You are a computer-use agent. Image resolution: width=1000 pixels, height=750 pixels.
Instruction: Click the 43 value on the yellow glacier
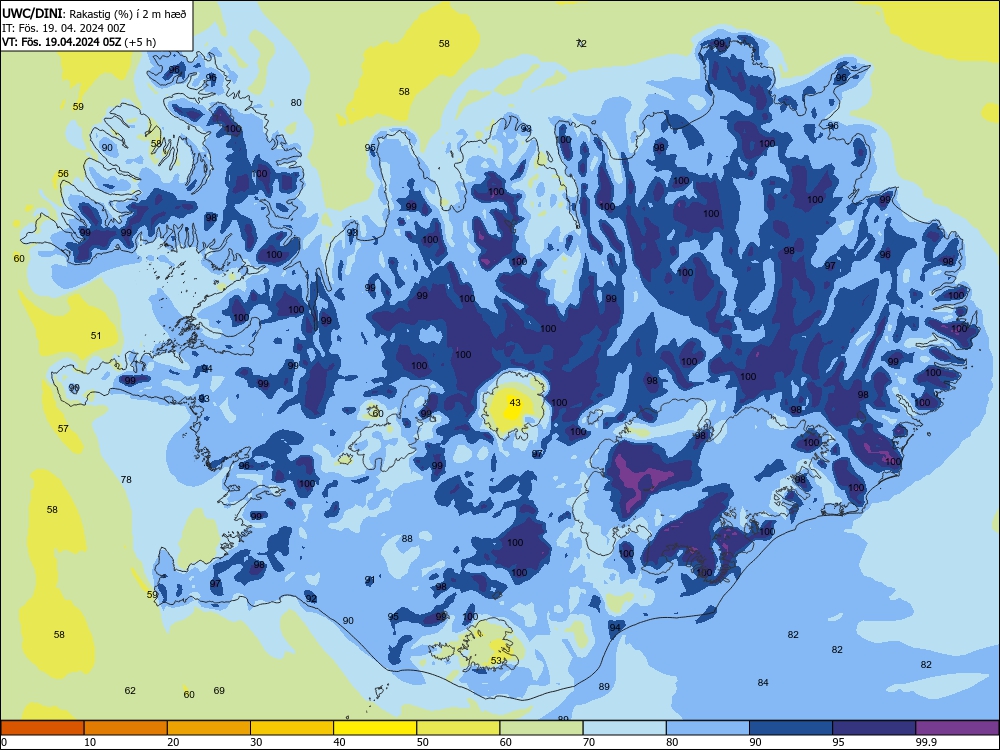pyautogui.click(x=515, y=402)
